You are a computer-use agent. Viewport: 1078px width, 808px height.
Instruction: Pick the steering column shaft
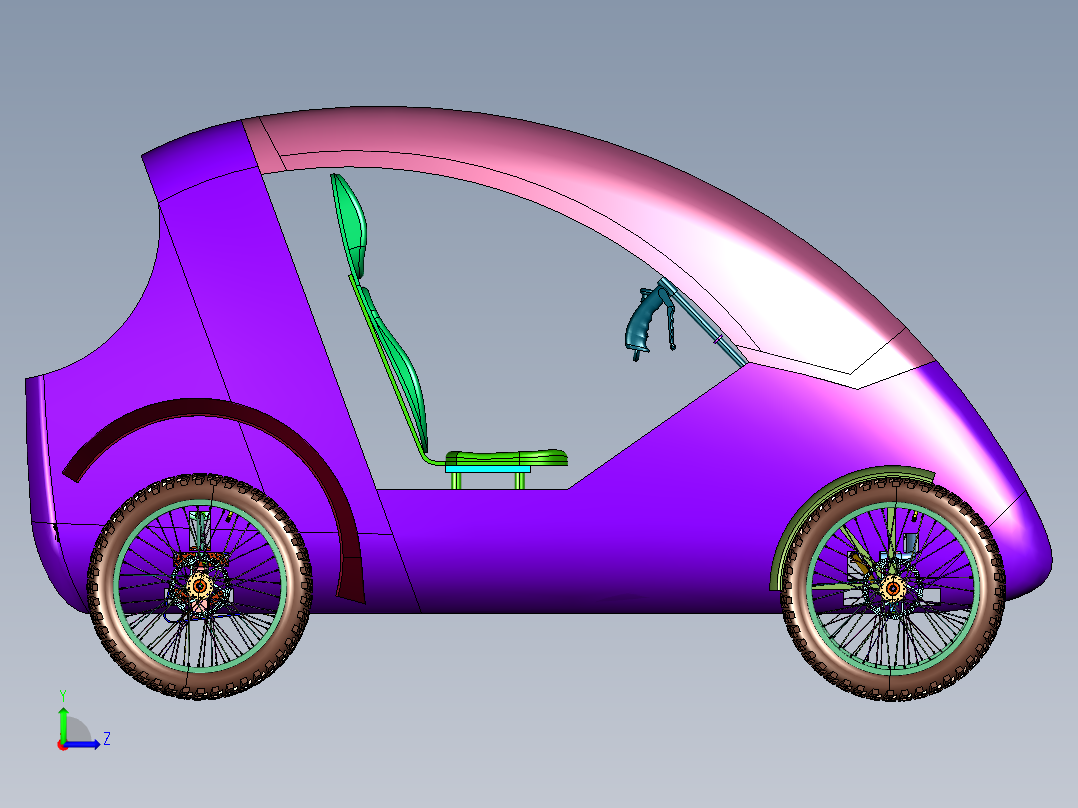pyautogui.click(x=705, y=323)
